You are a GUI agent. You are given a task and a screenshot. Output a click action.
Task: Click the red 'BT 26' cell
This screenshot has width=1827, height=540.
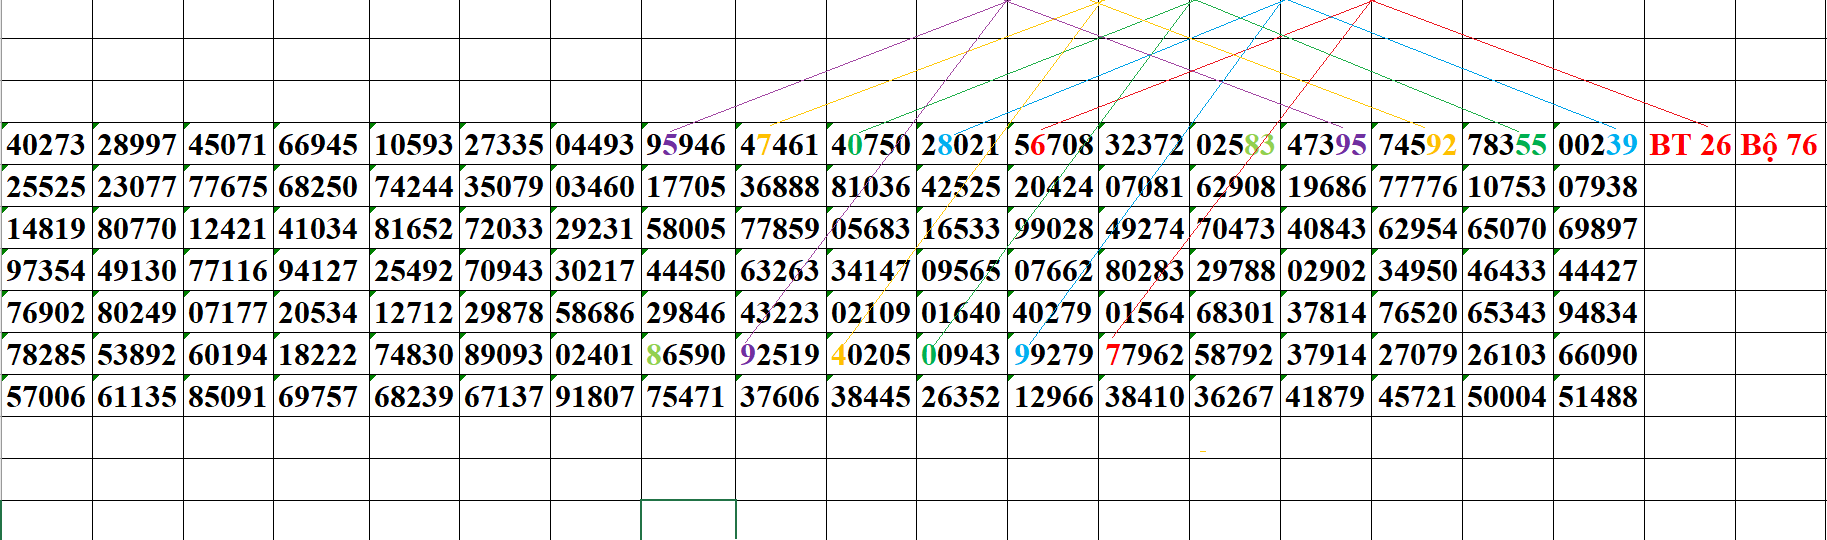coord(1689,145)
